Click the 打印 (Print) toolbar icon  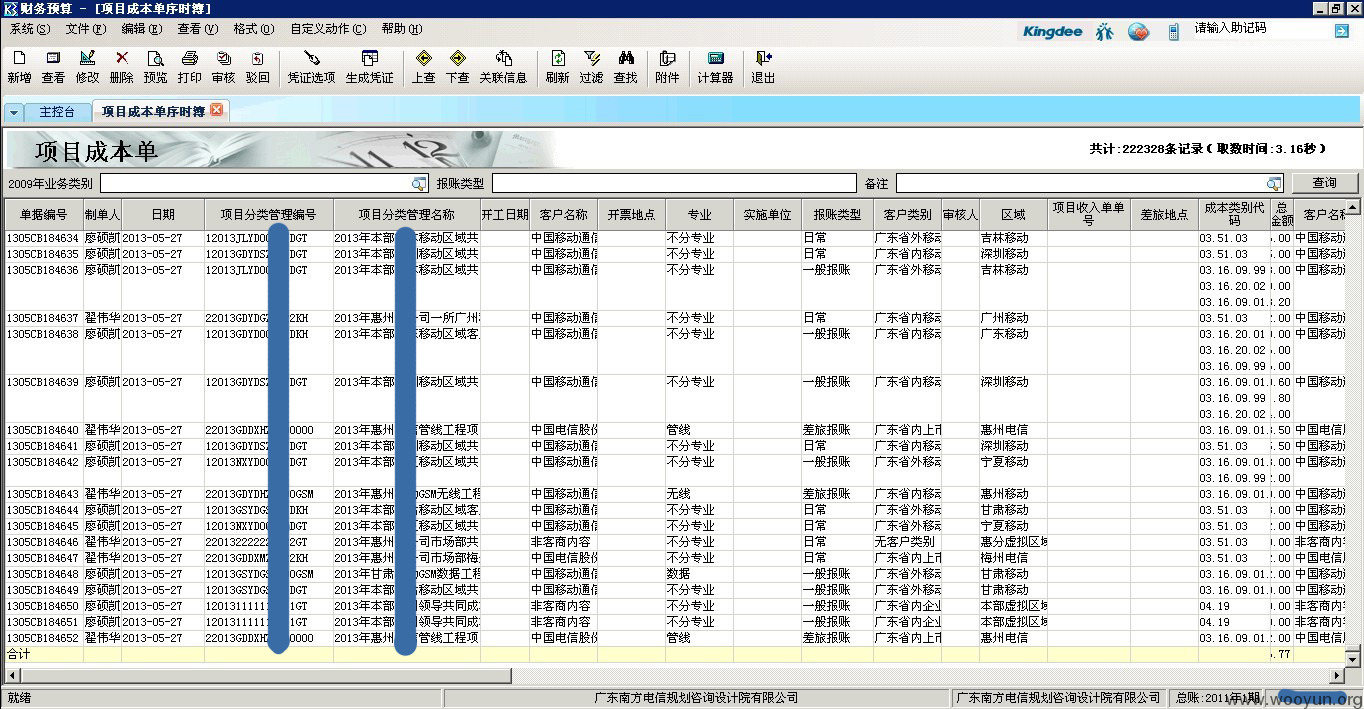click(x=189, y=67)
